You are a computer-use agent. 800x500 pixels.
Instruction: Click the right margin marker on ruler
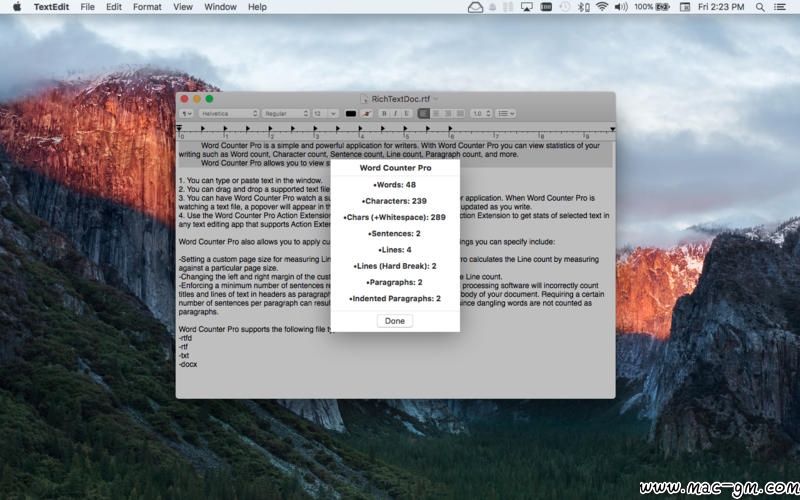click(612, 129)
